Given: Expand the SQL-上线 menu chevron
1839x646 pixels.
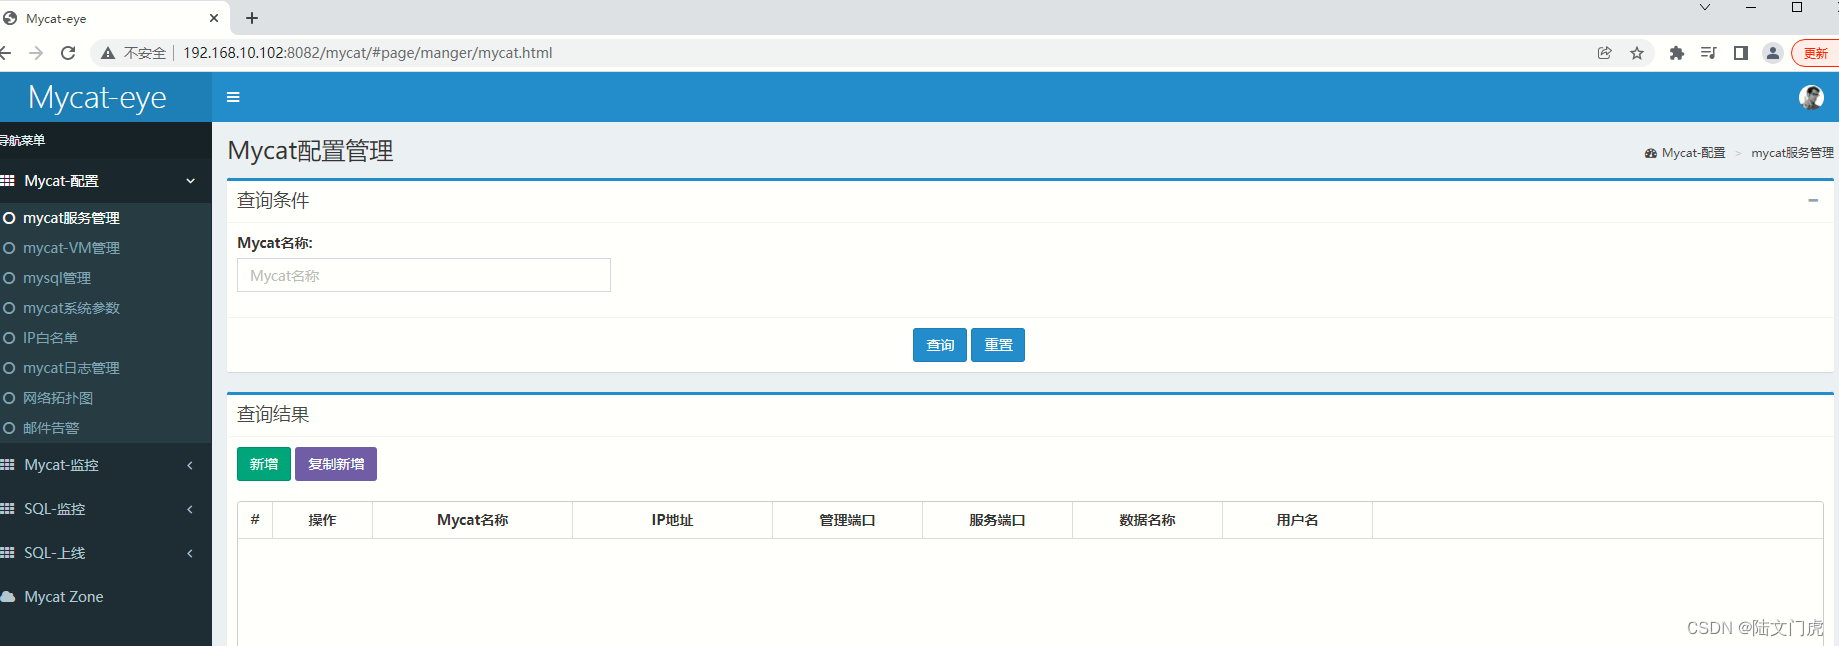Looking at the screenshot, I should tap(190, 553).
